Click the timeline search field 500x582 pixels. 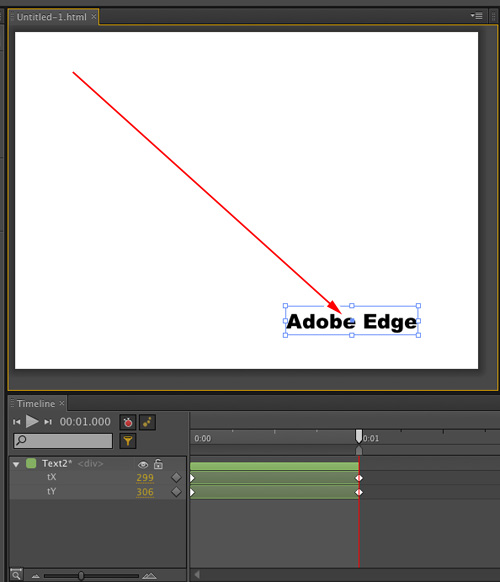pyautogui.click(x=63, y=441)
